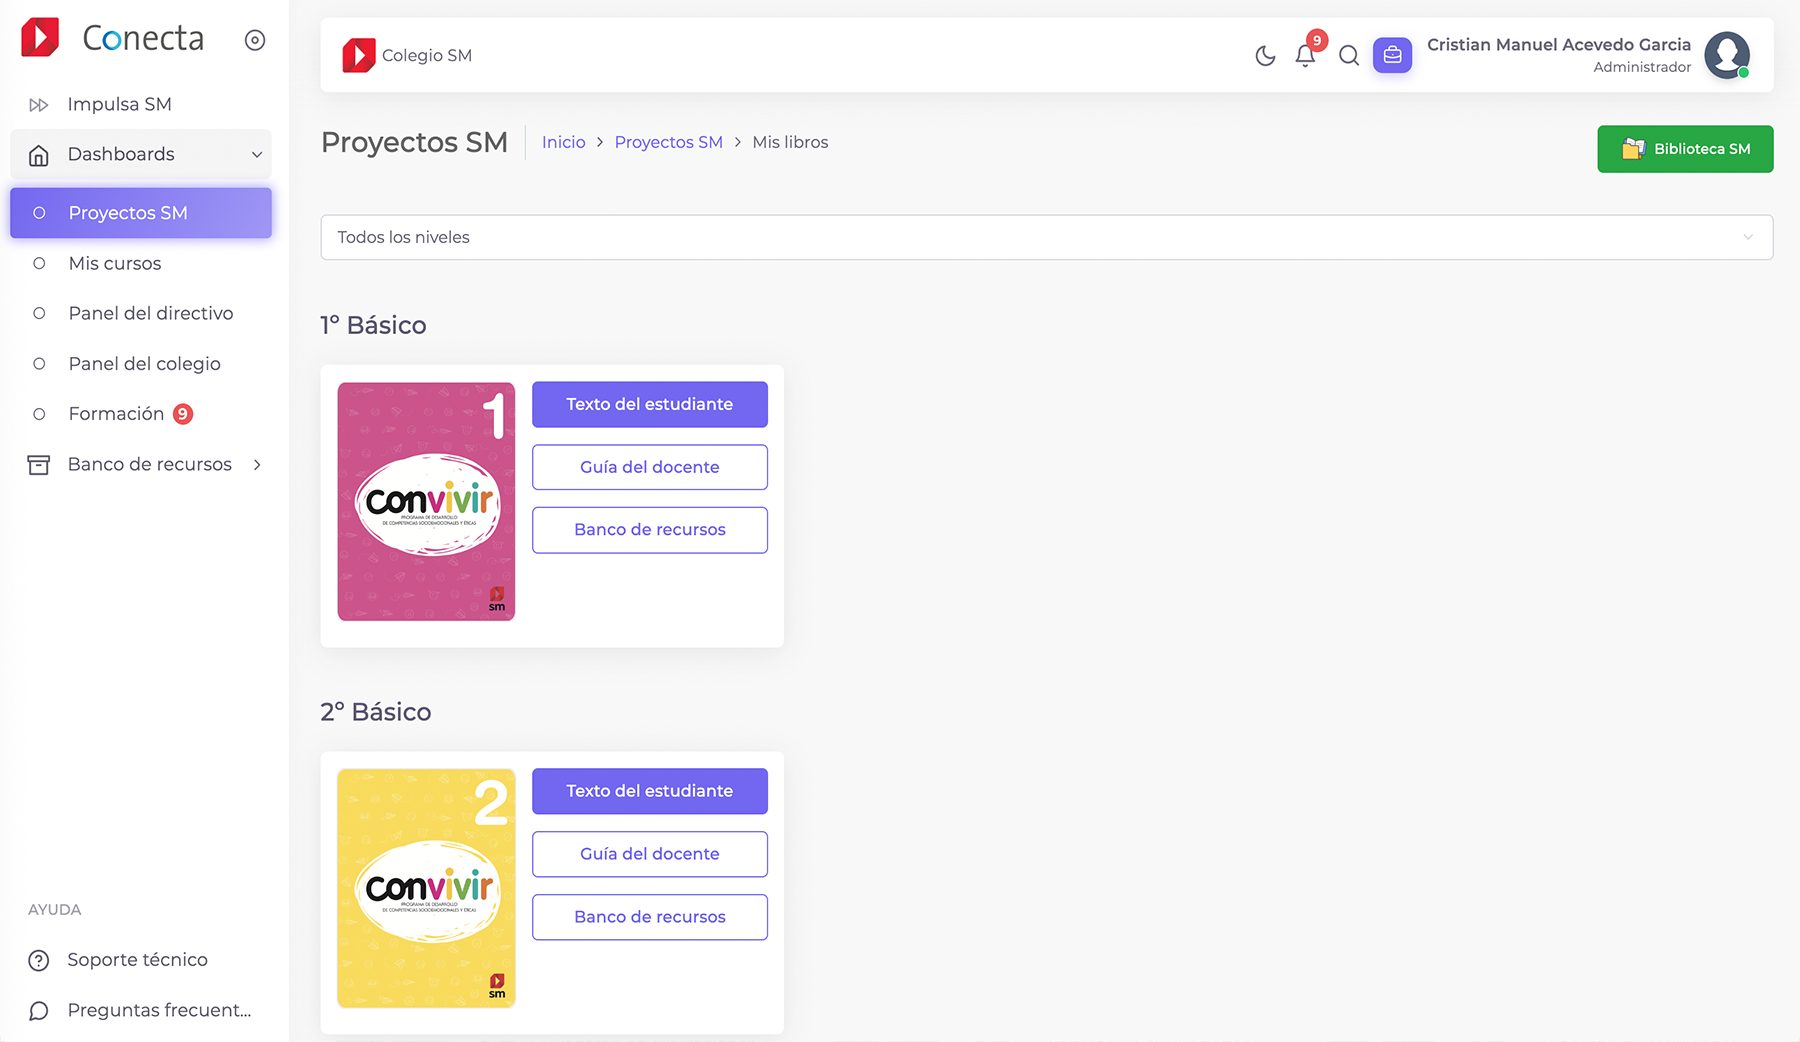This screenshot has width=1800, height=1042.
Task: Open Todos los niveles dropdown
Action: click(x=1046, y=237)
